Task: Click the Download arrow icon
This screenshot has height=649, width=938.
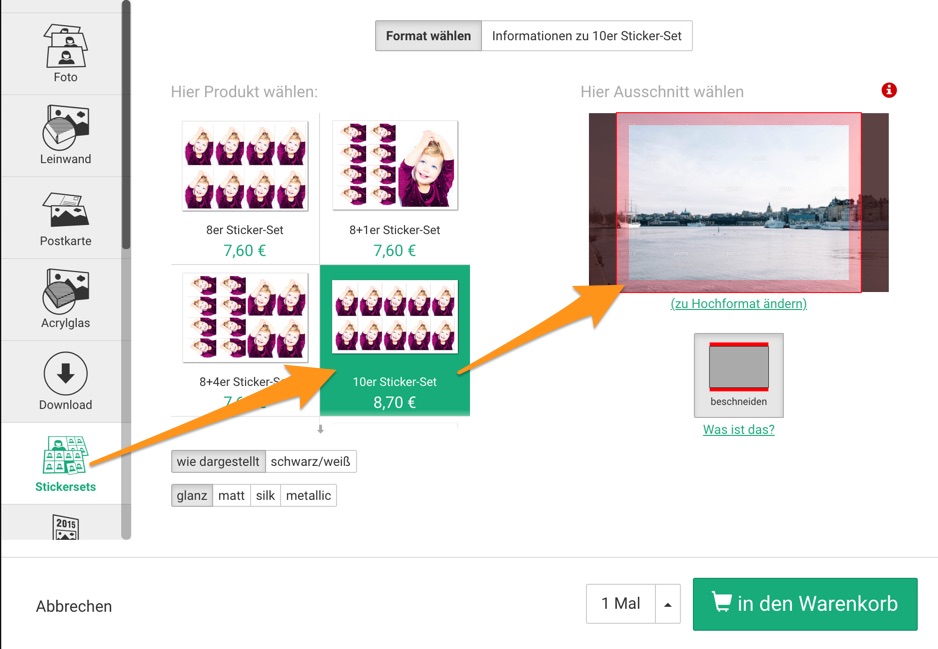Action: 65,374
